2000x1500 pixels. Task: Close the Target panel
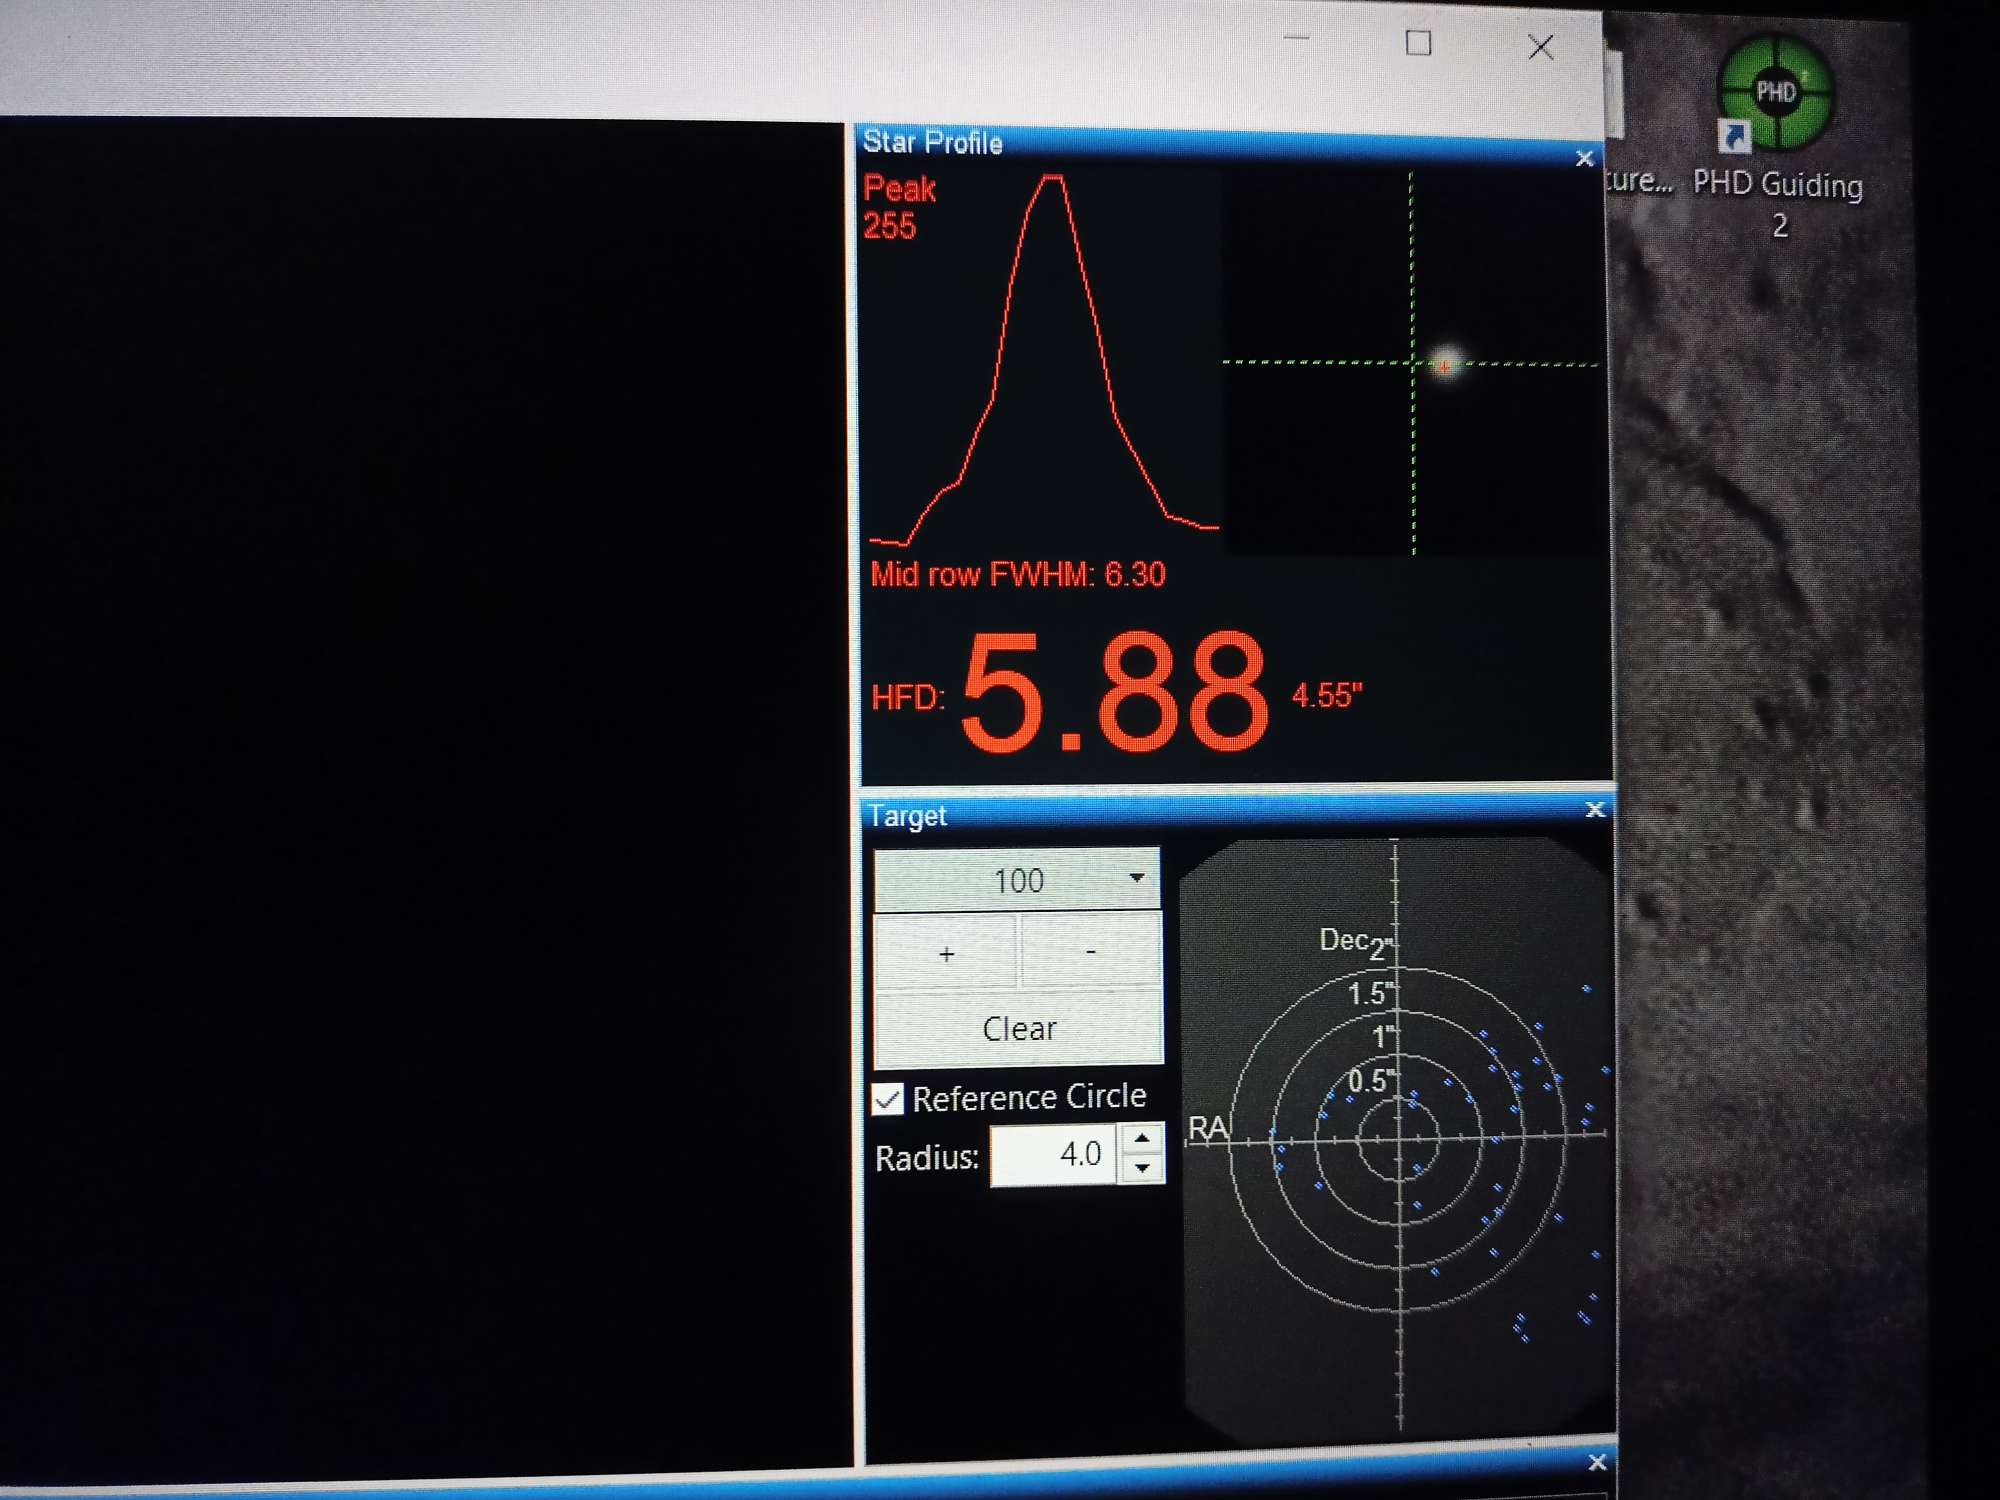pos(1595,810)
